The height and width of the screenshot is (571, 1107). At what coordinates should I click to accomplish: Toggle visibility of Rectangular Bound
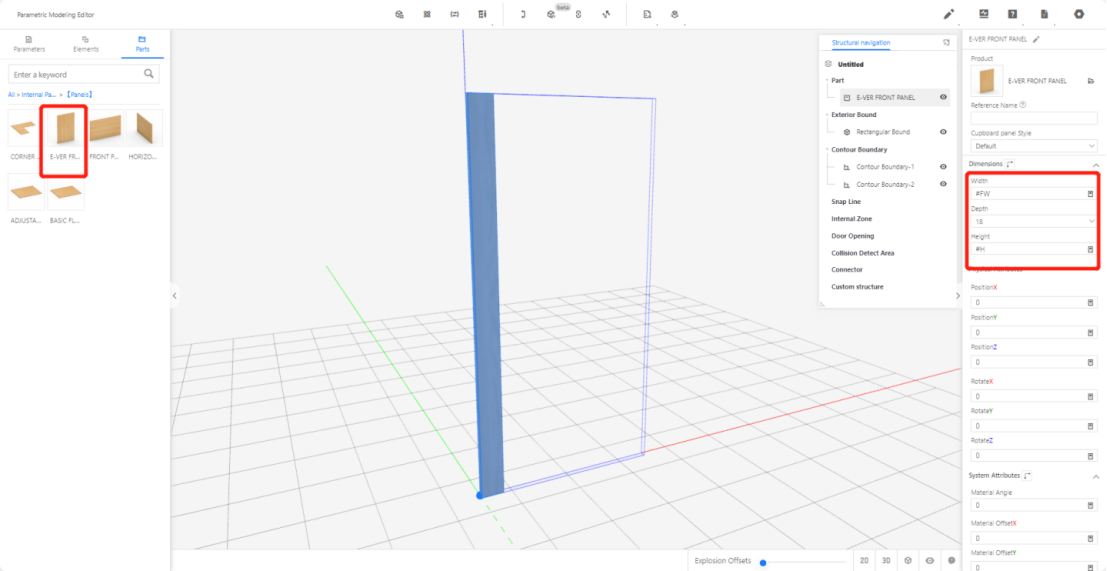(943, 132)
